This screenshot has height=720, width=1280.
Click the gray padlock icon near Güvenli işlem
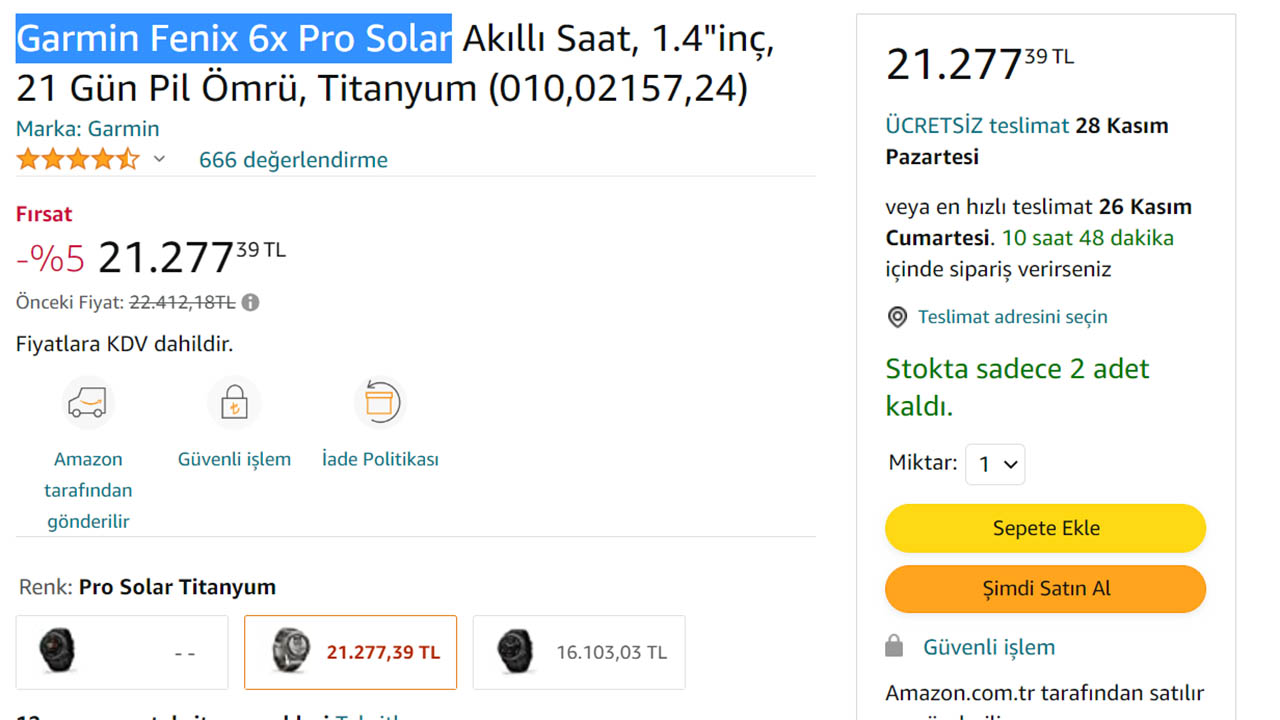895,647
